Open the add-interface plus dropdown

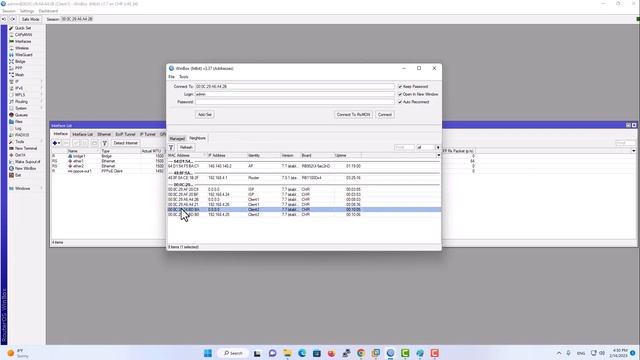[x=56, y=143]
